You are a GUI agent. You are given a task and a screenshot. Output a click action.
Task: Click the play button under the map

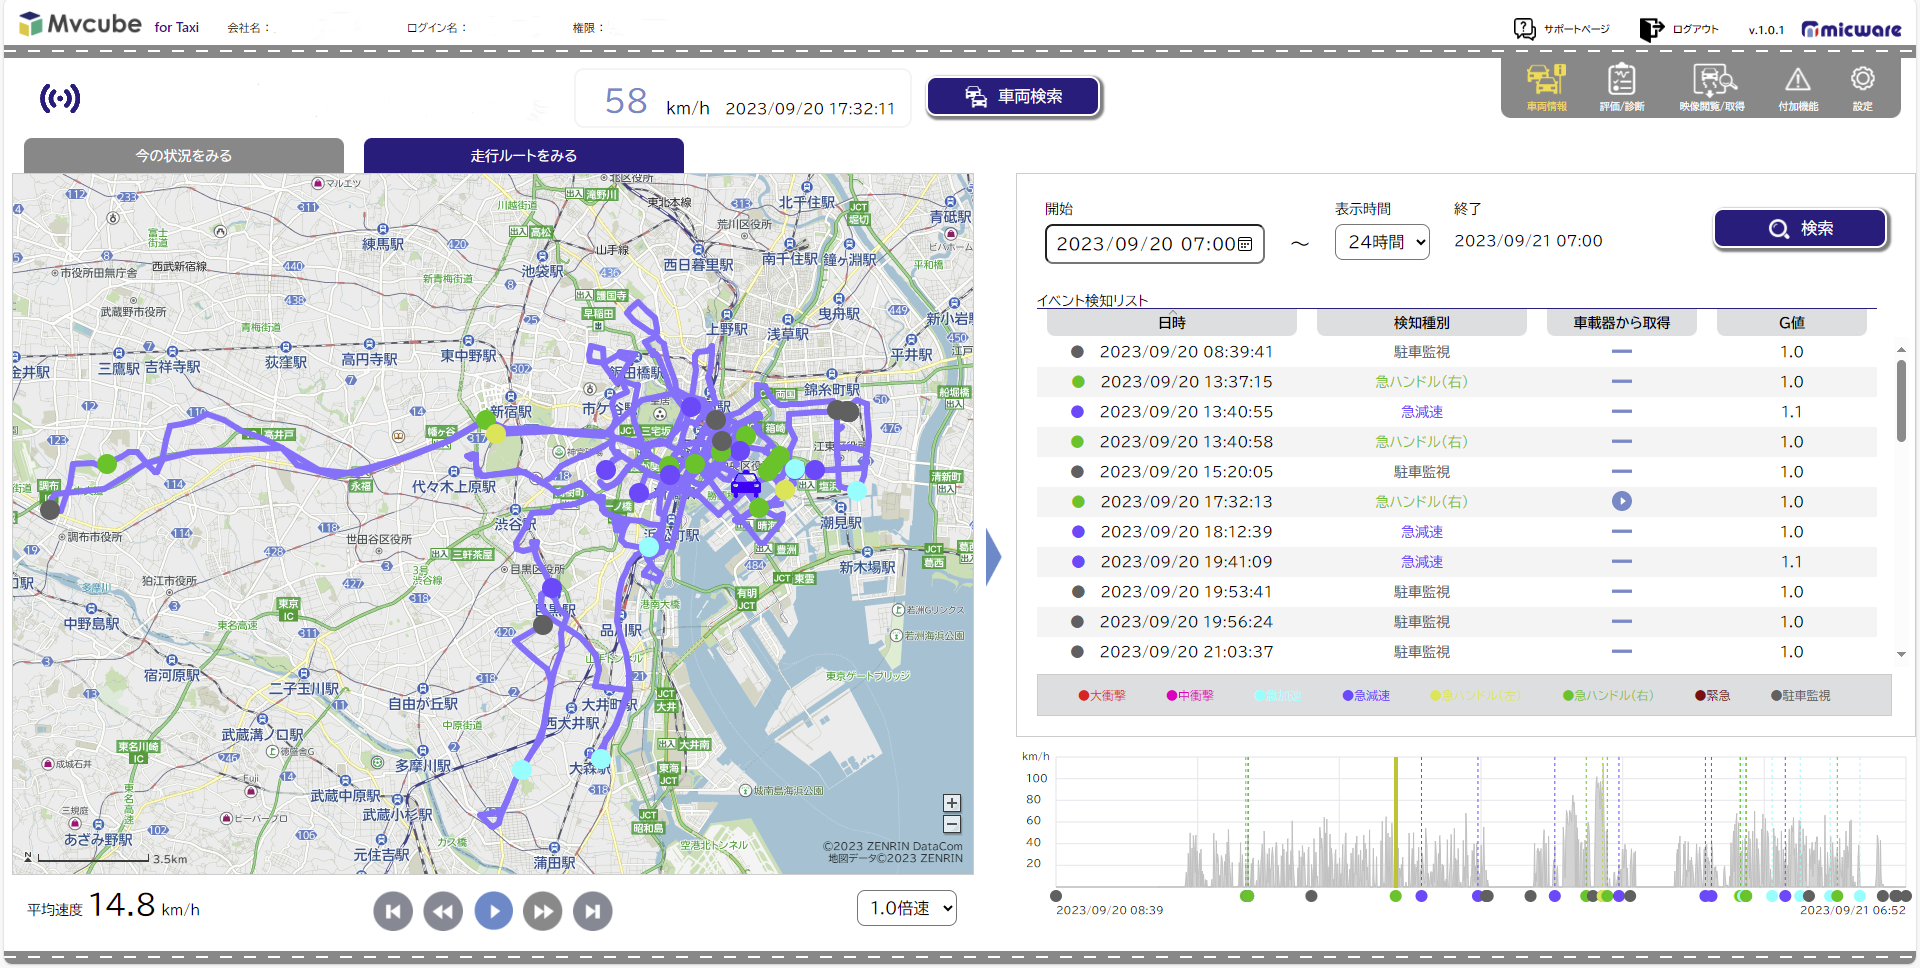click(x=493, y=911)
